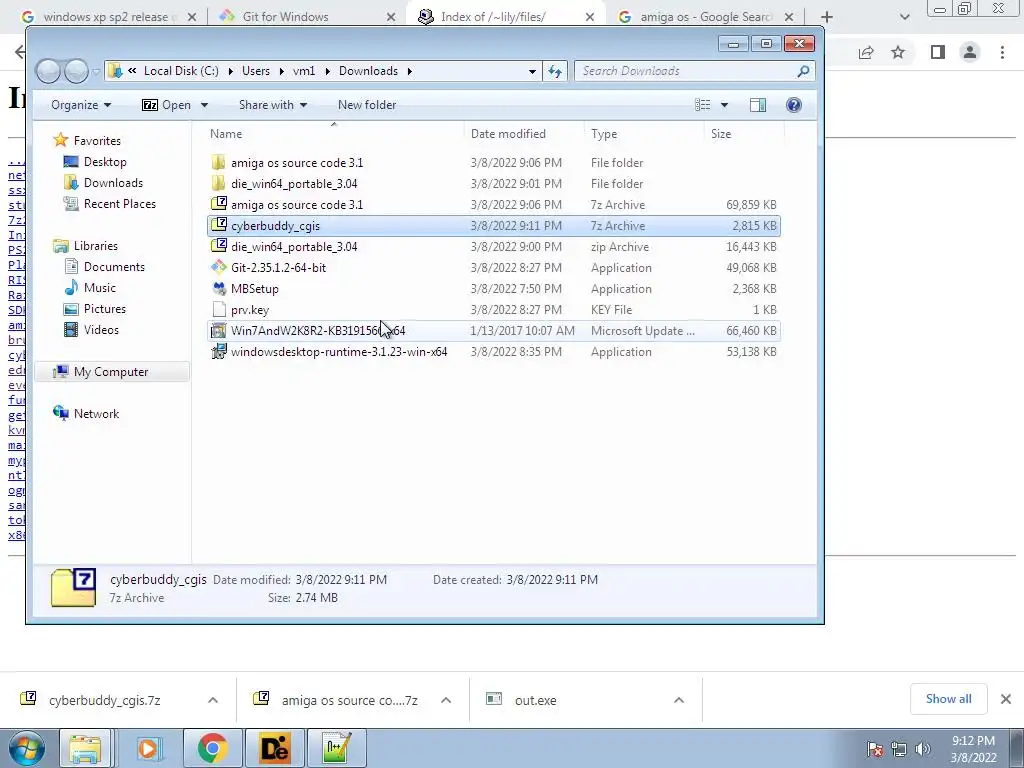Viewport: 1024px width, 768px height.
Task: Expand the recent pages dropdown arrow
Action: click(x=97, y=71)
